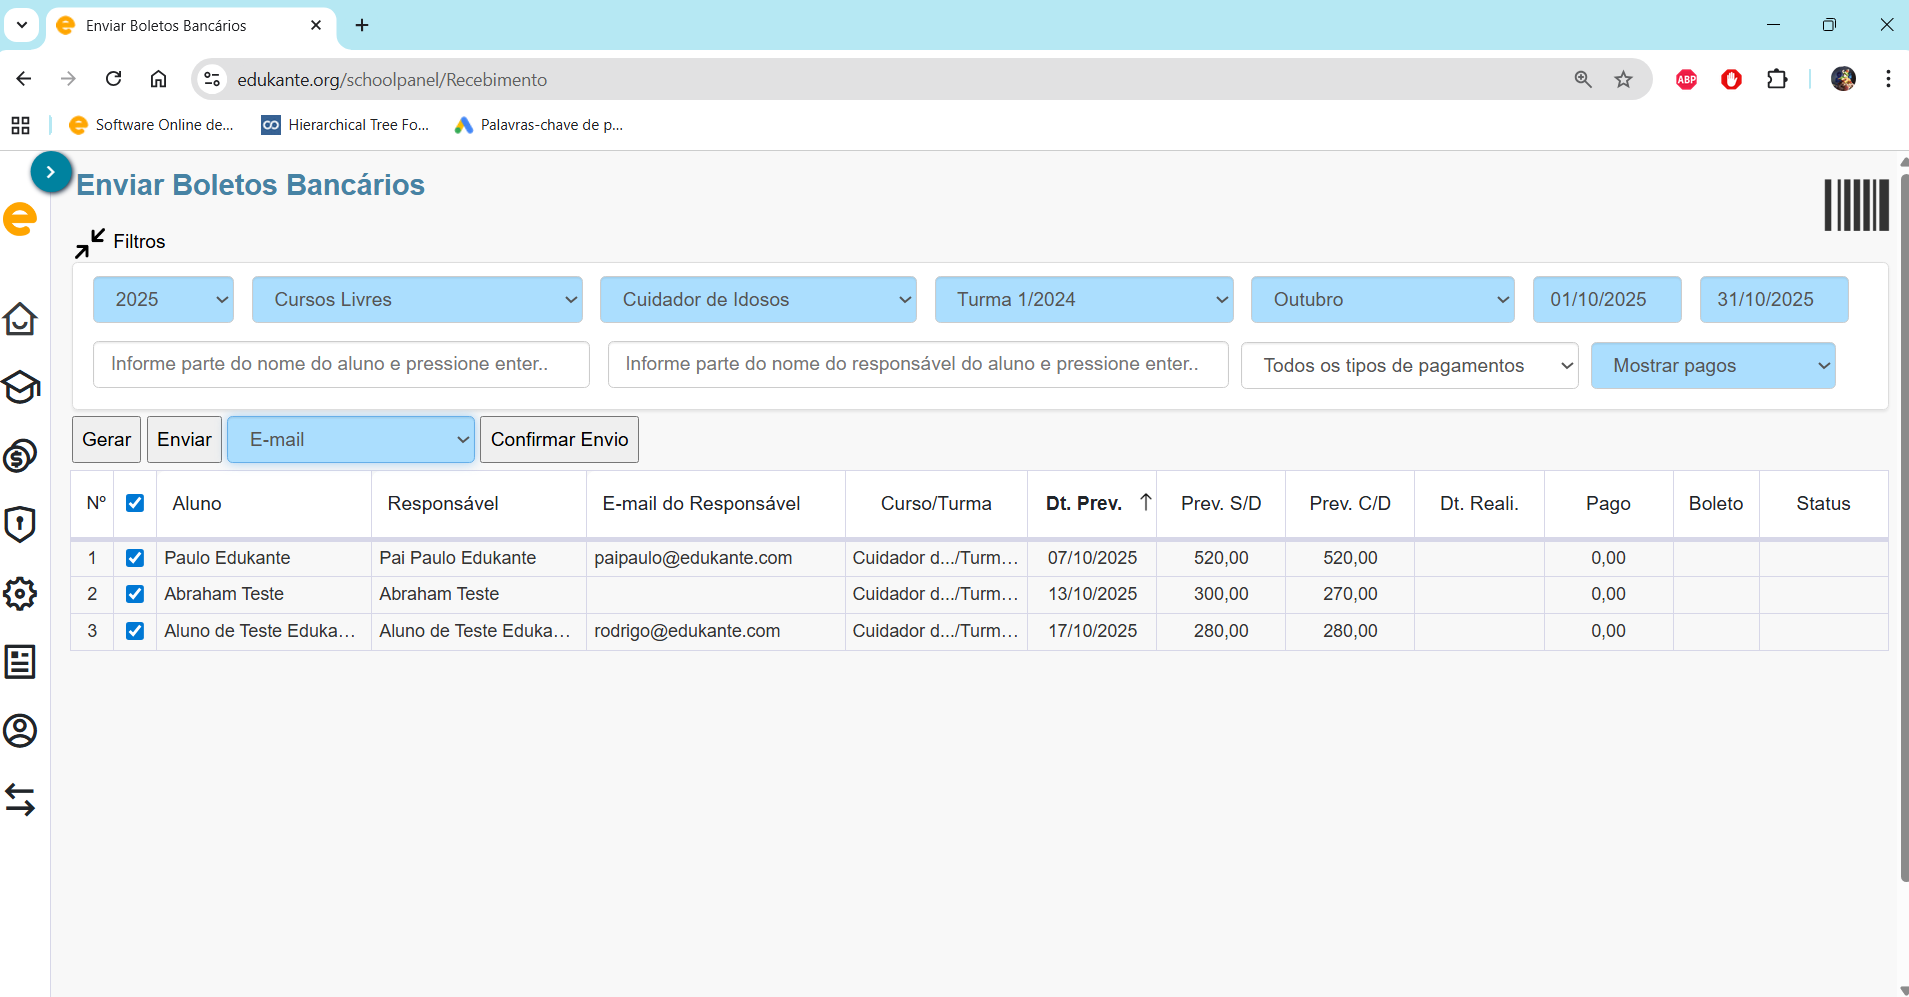Open the Mostrar pagos dropdown

click(1712, 366)
